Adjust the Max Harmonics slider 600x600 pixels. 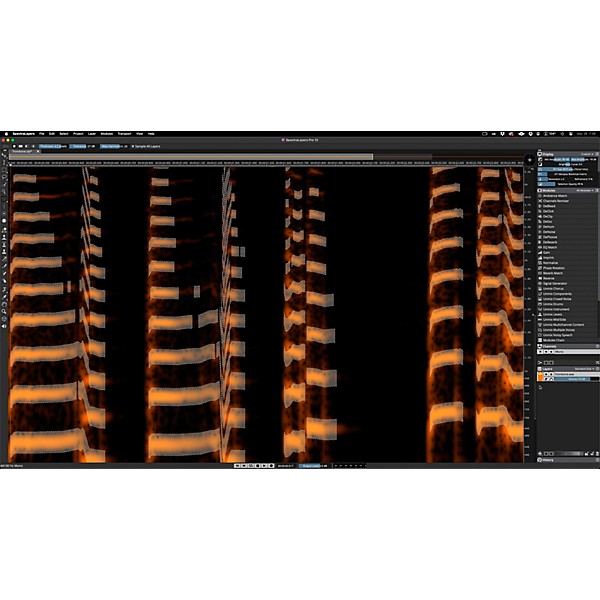click(114, 146)
